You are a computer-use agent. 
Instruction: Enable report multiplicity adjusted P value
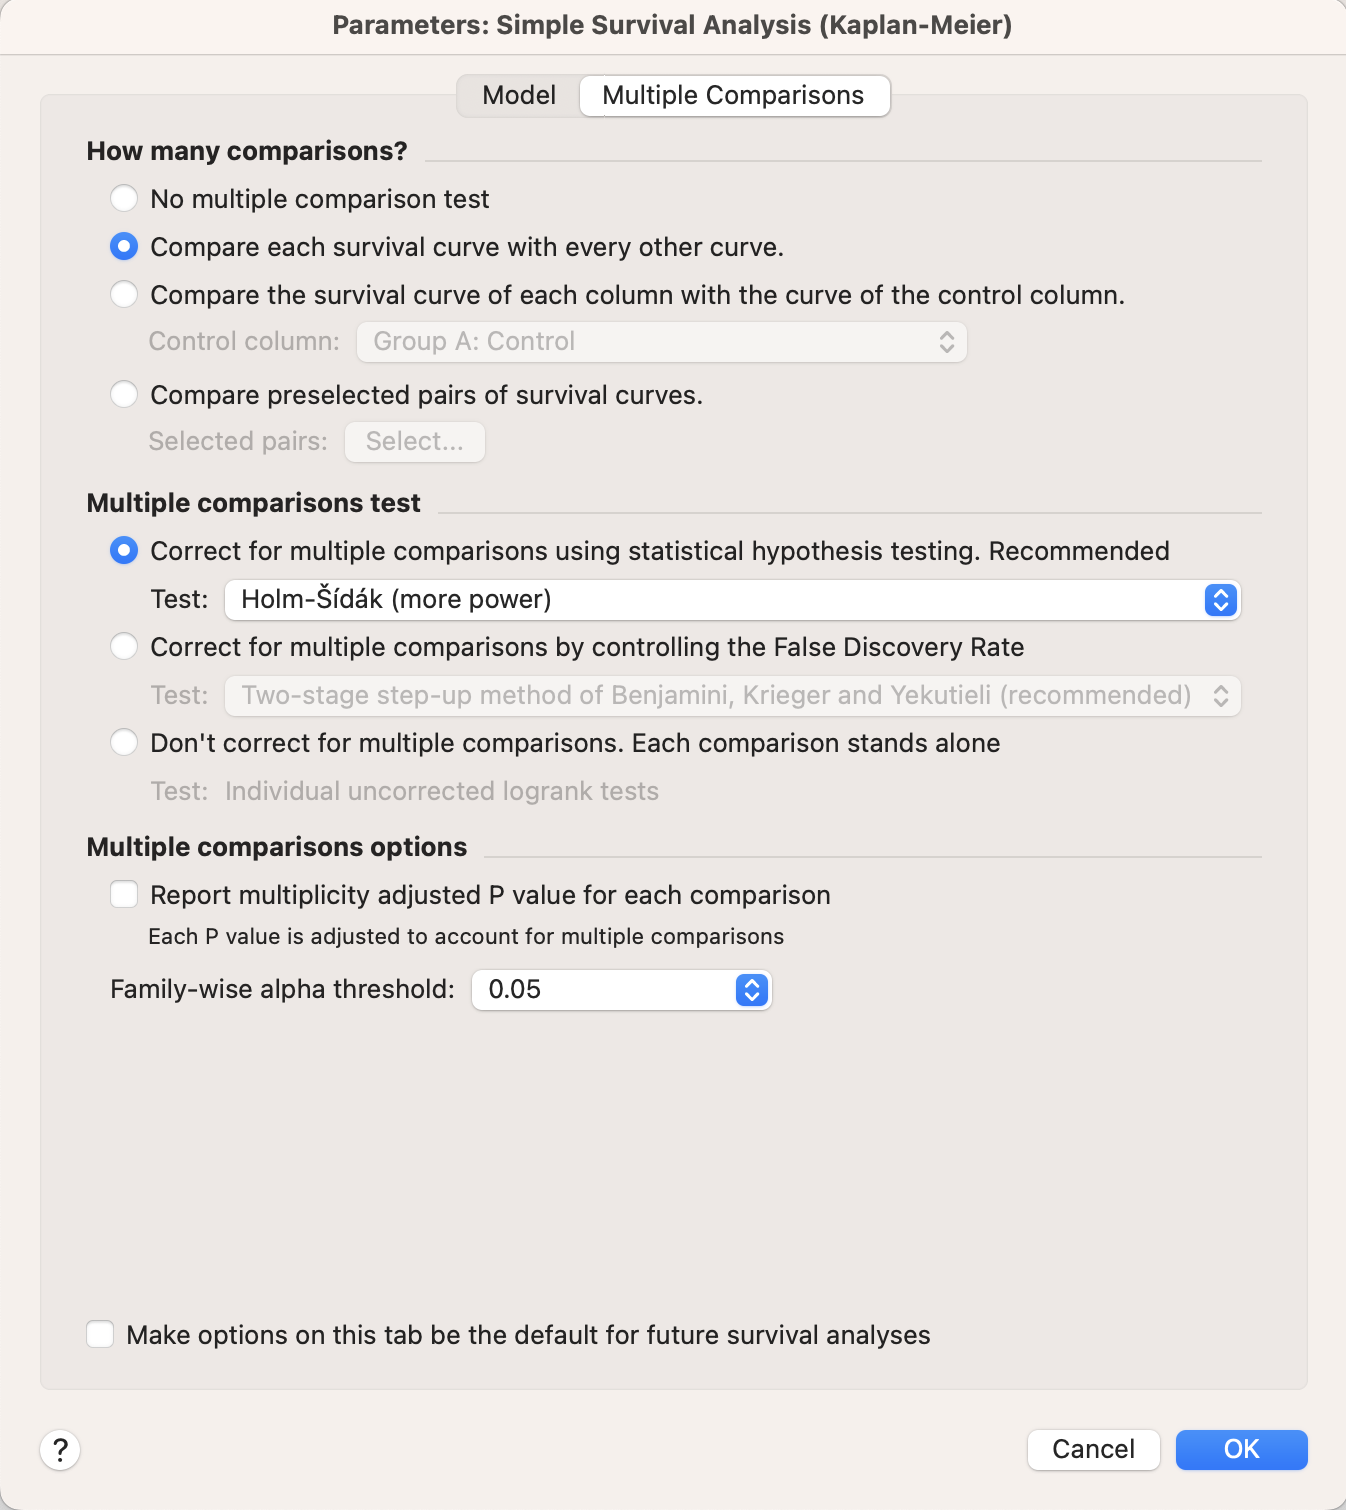[124, 894]
